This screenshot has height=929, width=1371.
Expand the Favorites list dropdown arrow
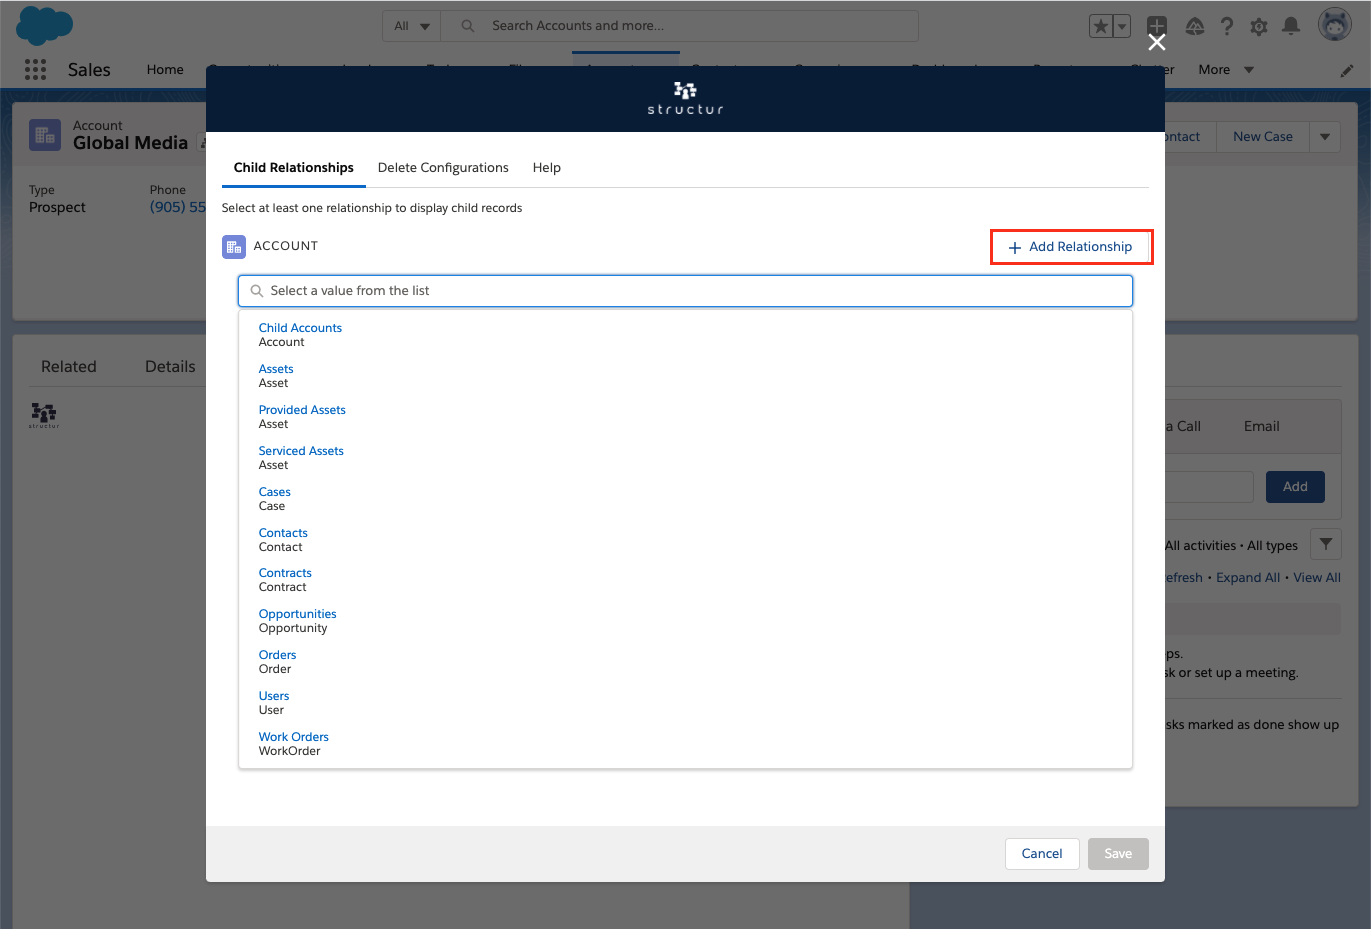click(x=1122, y=27)
